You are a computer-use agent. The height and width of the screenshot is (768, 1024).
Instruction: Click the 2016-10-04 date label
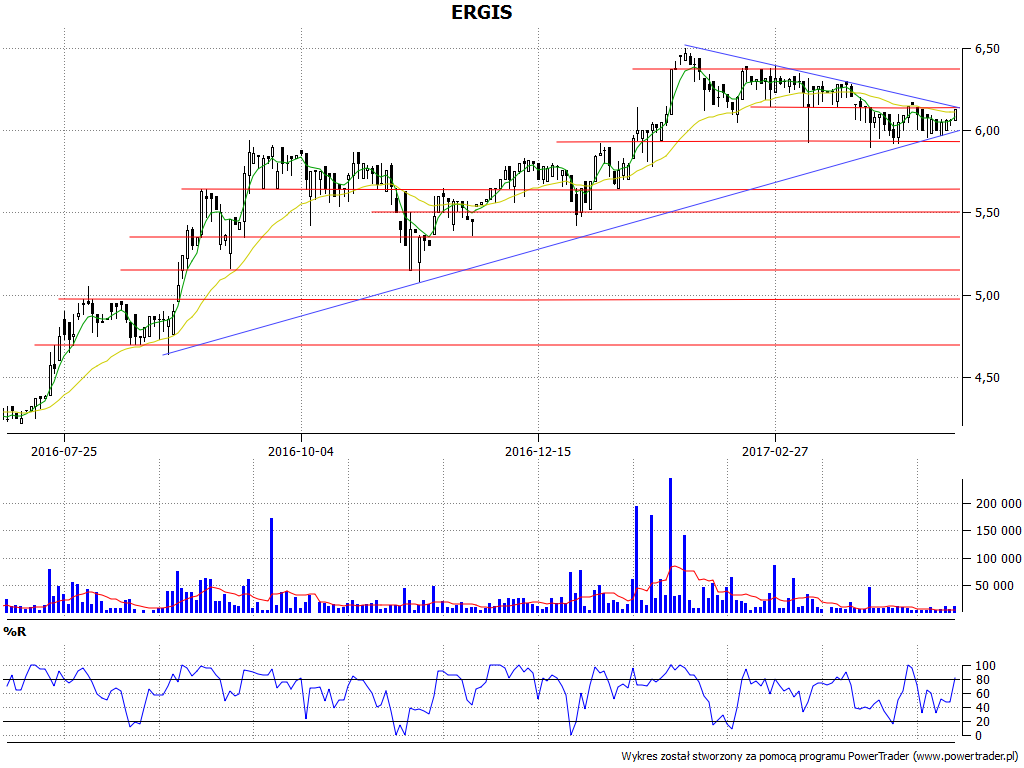300,451
